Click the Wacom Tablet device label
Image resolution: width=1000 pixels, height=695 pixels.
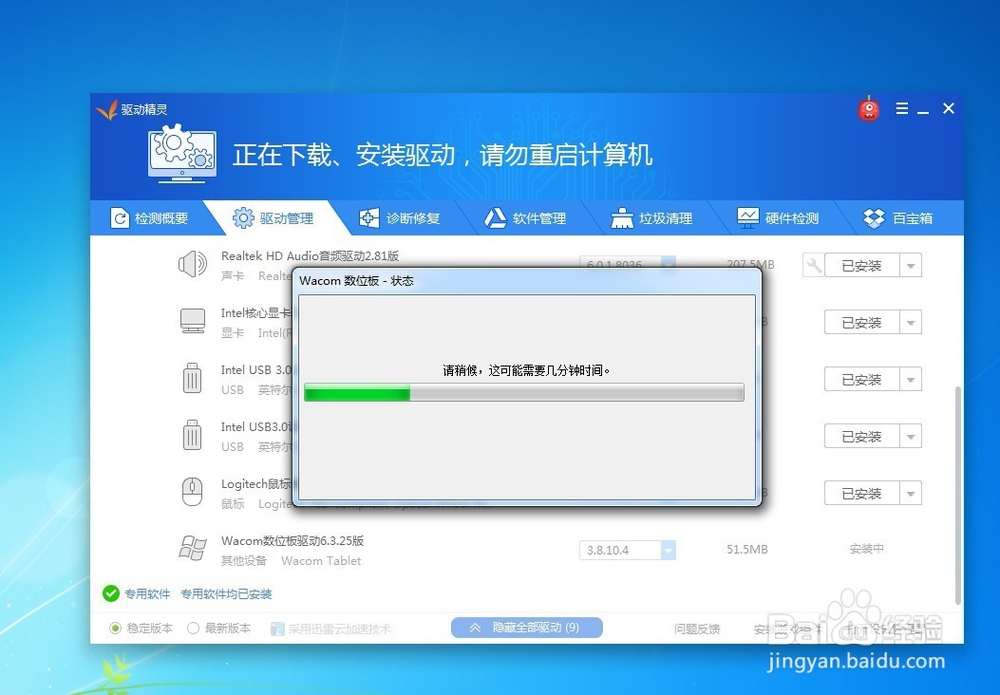(x=321, y=560)
